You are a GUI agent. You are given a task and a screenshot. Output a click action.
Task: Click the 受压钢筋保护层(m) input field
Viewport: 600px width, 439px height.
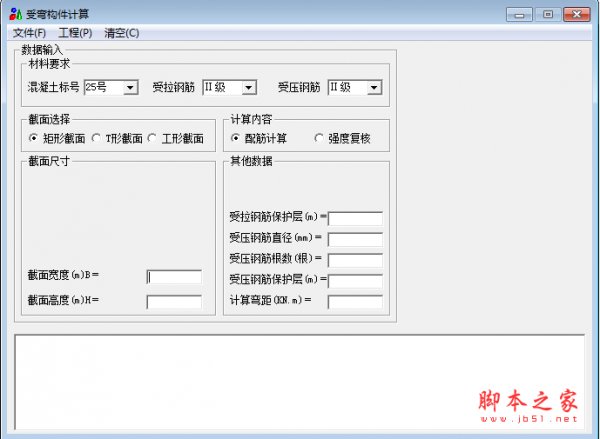[355, 281]
